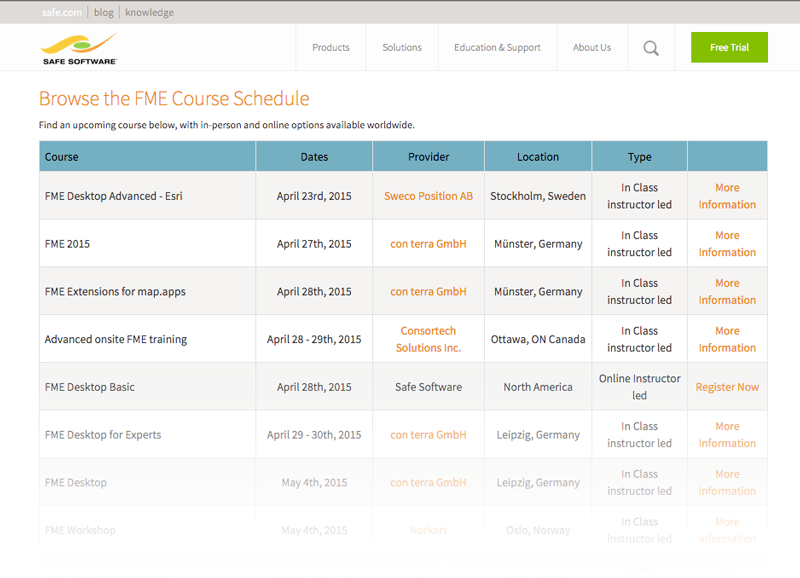Click the Provider column header
This screenshot has width=800, height=578.
[x=429, y=157]
